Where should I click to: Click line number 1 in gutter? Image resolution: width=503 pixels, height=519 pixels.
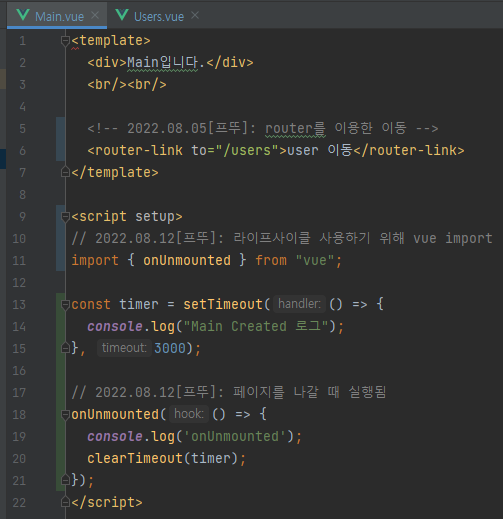click(22, 41)
